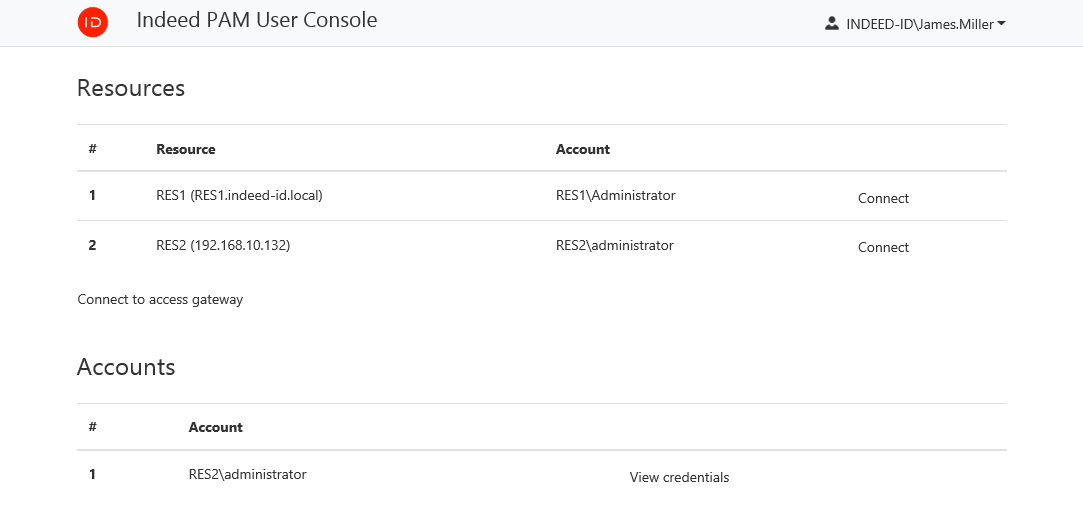Expand the caret next to James.Miller
Viewport: 1083px width, 513px height.
[x=1001, y=23]
